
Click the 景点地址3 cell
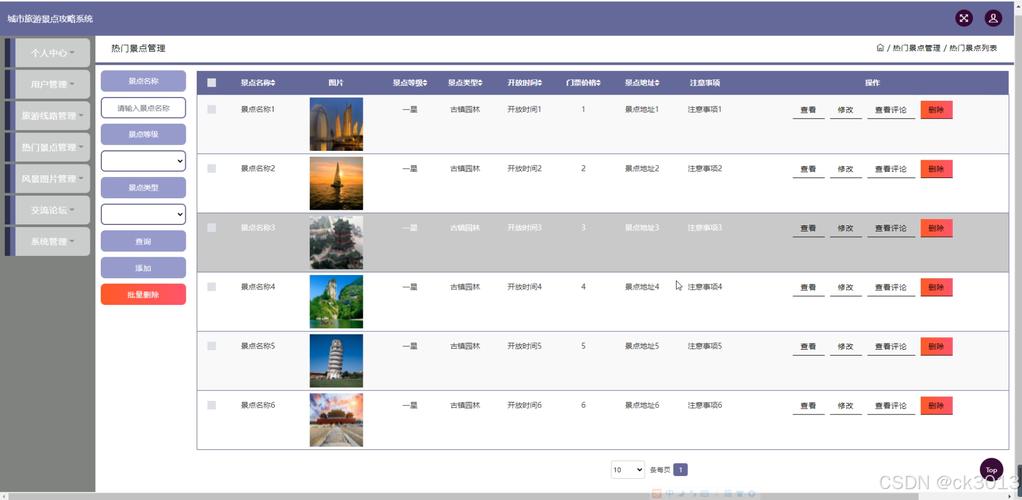point(642,228)
